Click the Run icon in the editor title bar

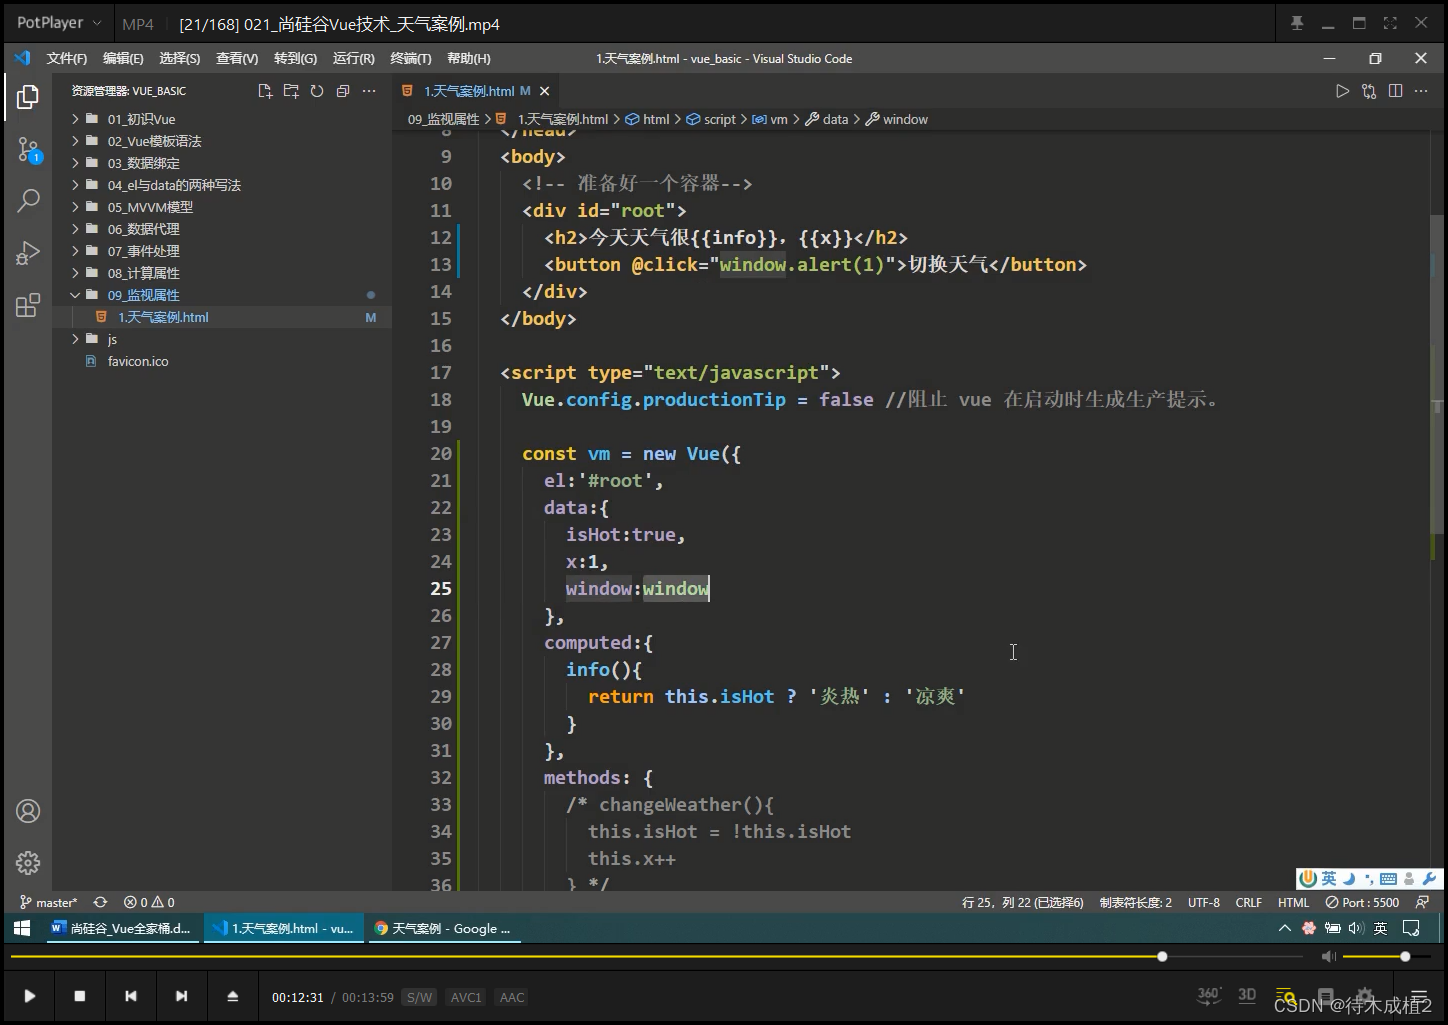coord(1342,91)
